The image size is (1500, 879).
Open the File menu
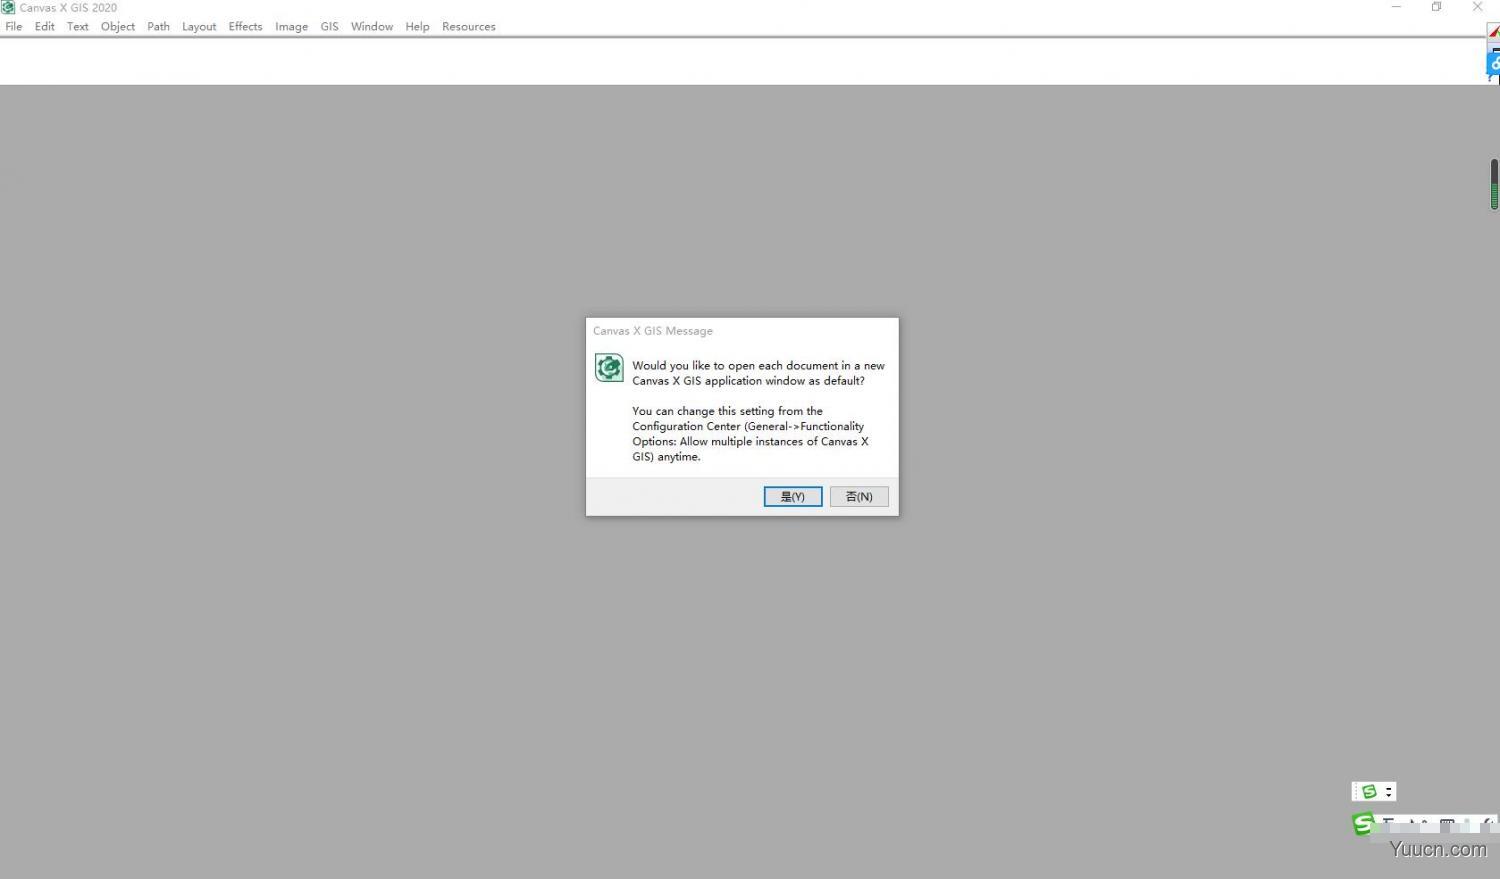coord(14,26)
